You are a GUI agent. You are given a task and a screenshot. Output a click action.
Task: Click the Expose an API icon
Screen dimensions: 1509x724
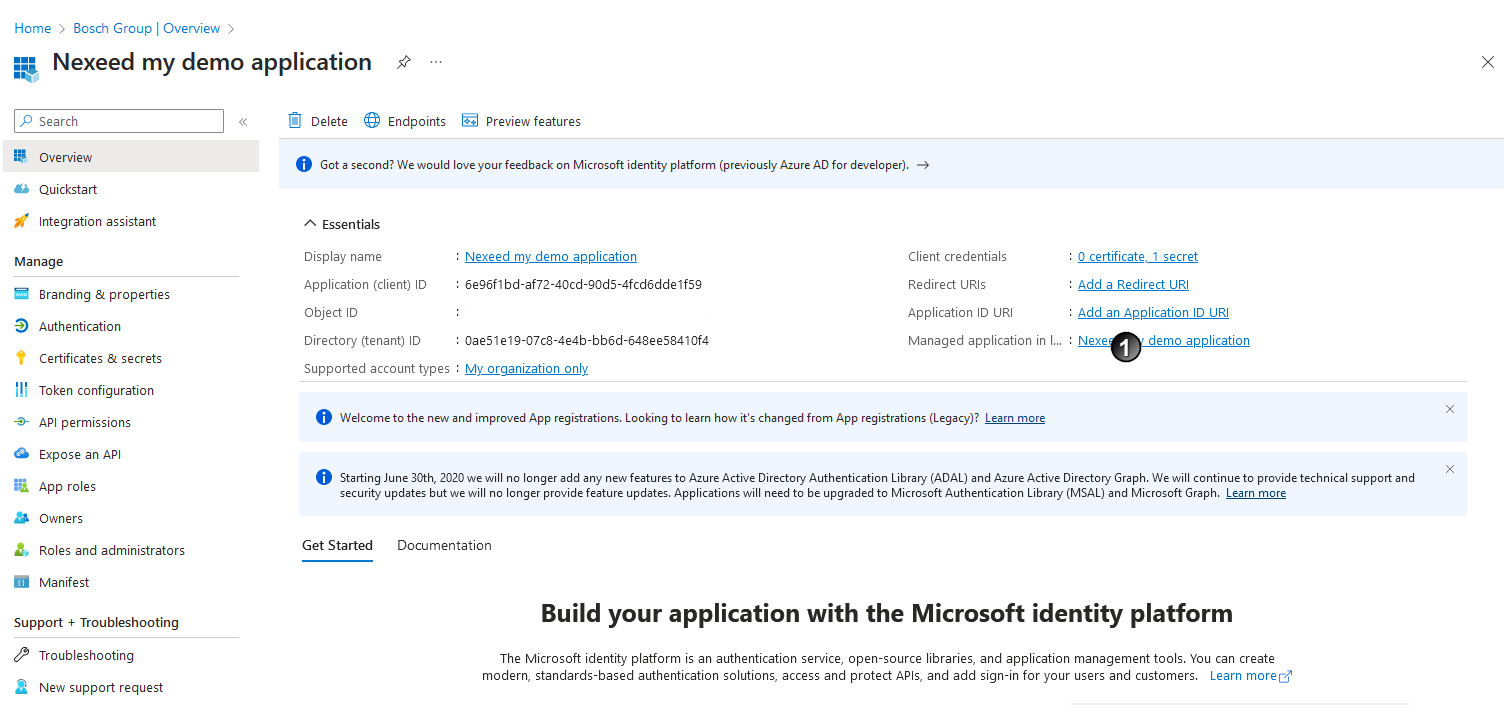21,454
